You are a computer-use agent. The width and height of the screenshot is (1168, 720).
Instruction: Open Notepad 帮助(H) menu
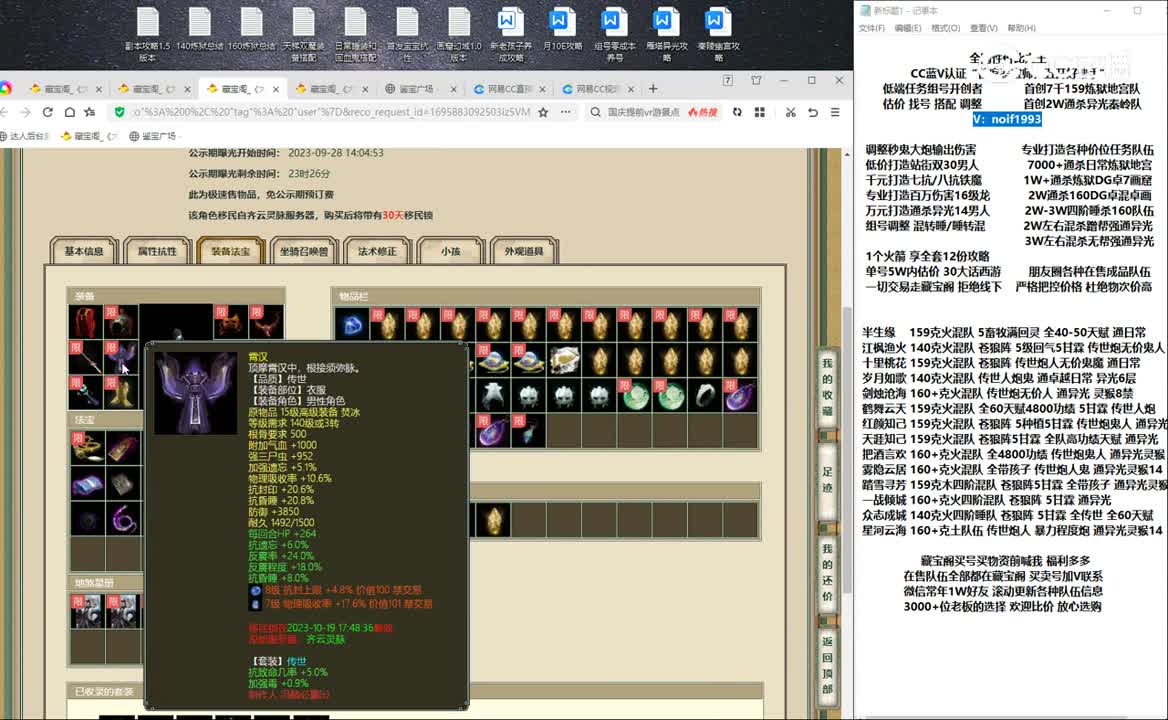click(1021, 28)
